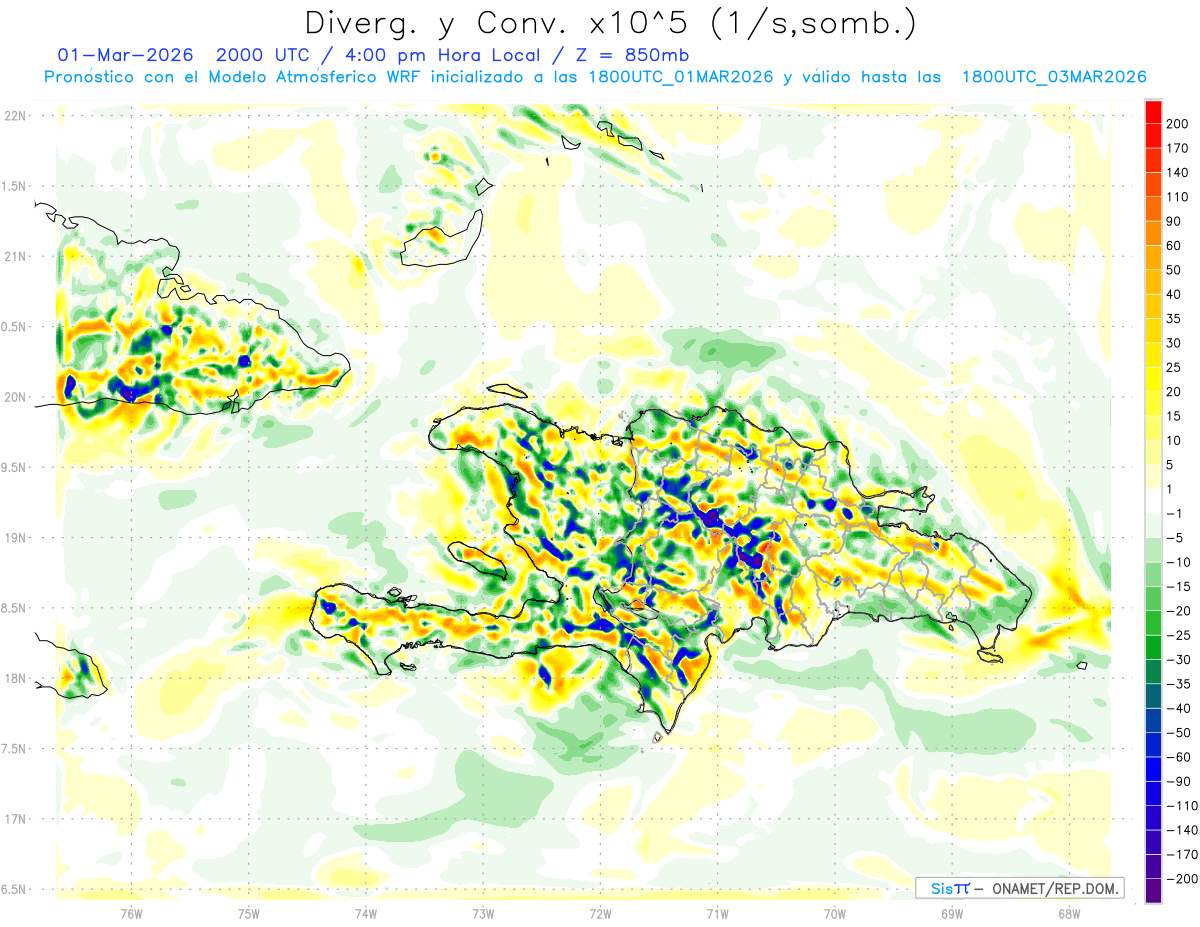Screen dimensions: 1200x927
Task: Click the blue 'Sis' logo text in credit box
Action: pos(941,888)
